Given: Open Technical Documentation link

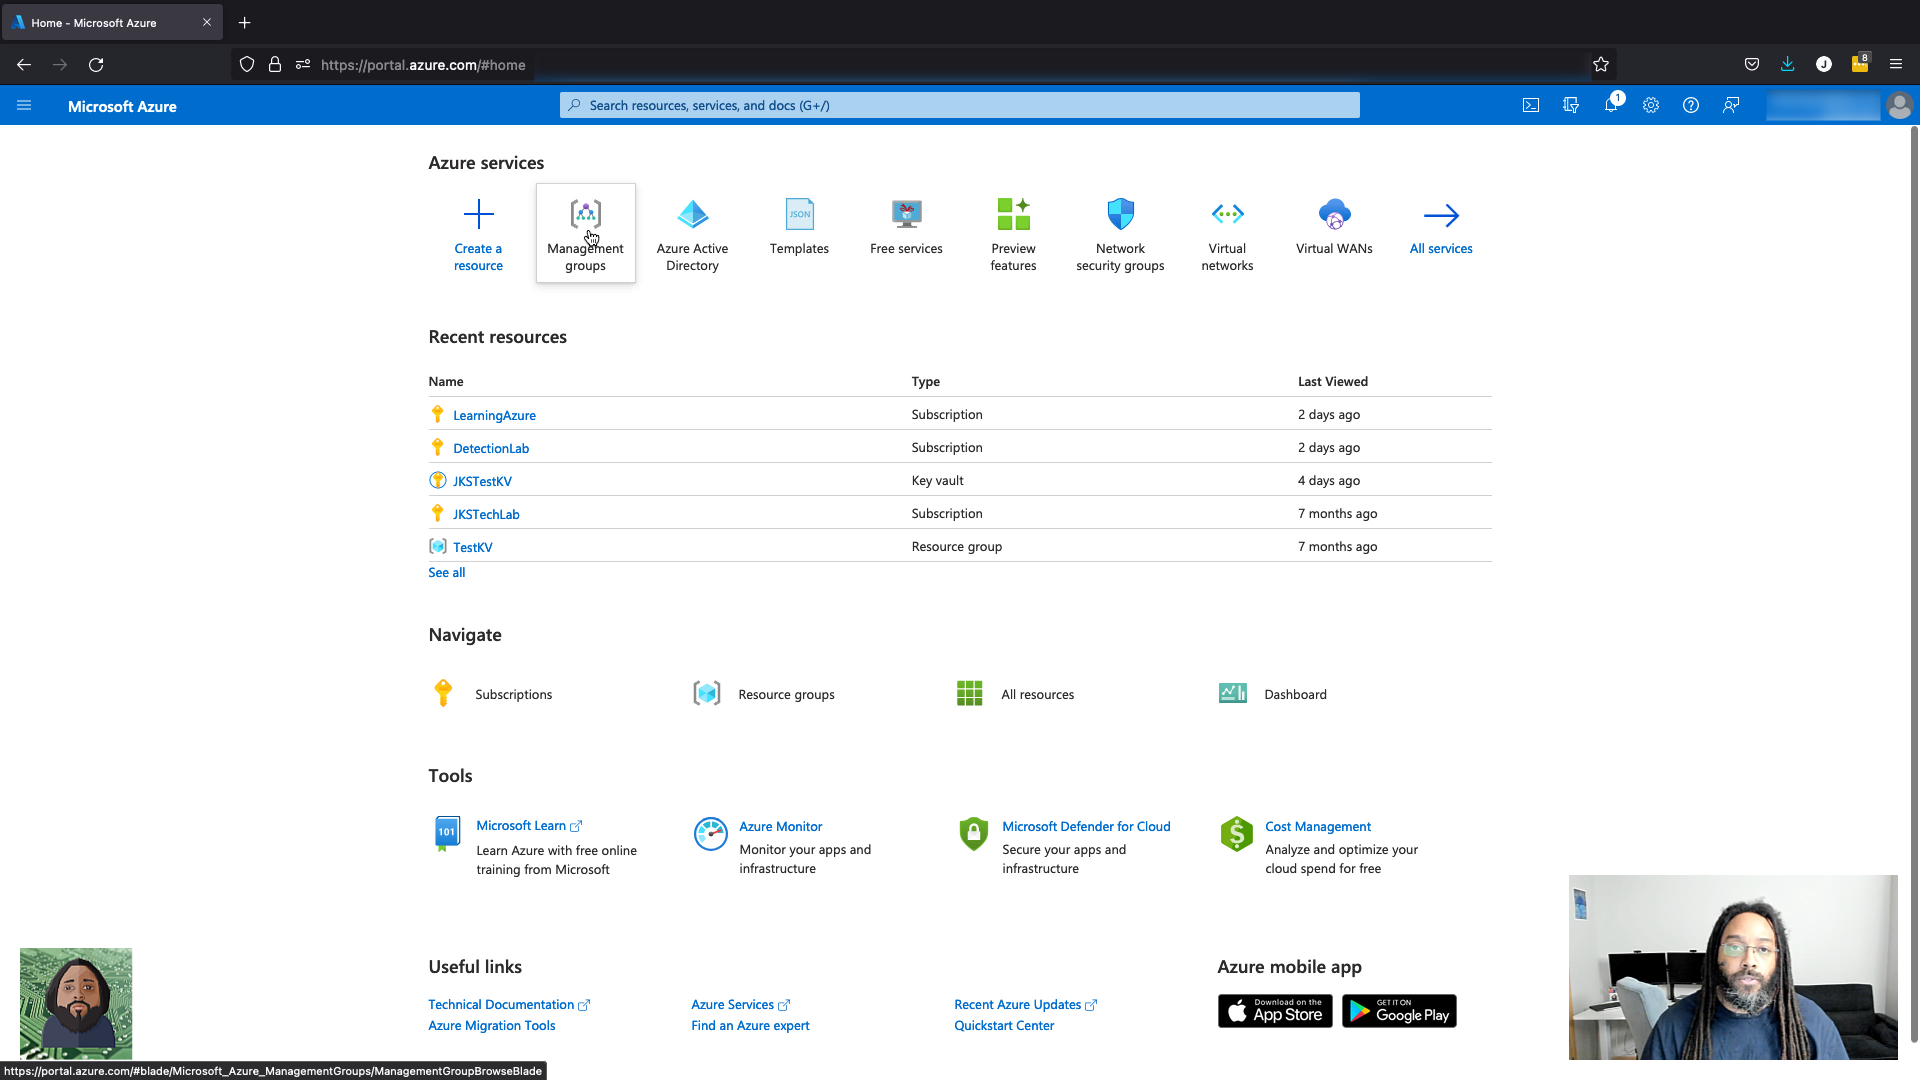Looking at the screenshot, I should (x=509, y=1004).
